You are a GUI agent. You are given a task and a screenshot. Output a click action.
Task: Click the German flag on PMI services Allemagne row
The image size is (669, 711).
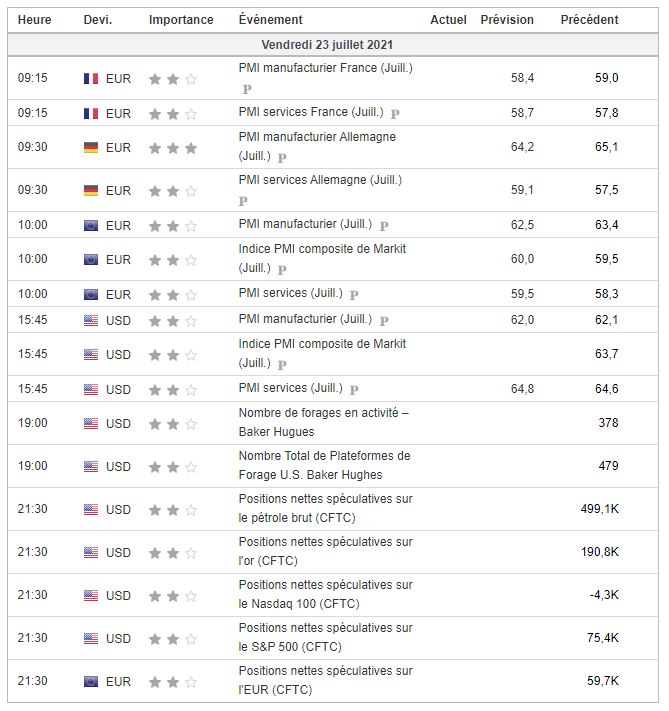91,190
